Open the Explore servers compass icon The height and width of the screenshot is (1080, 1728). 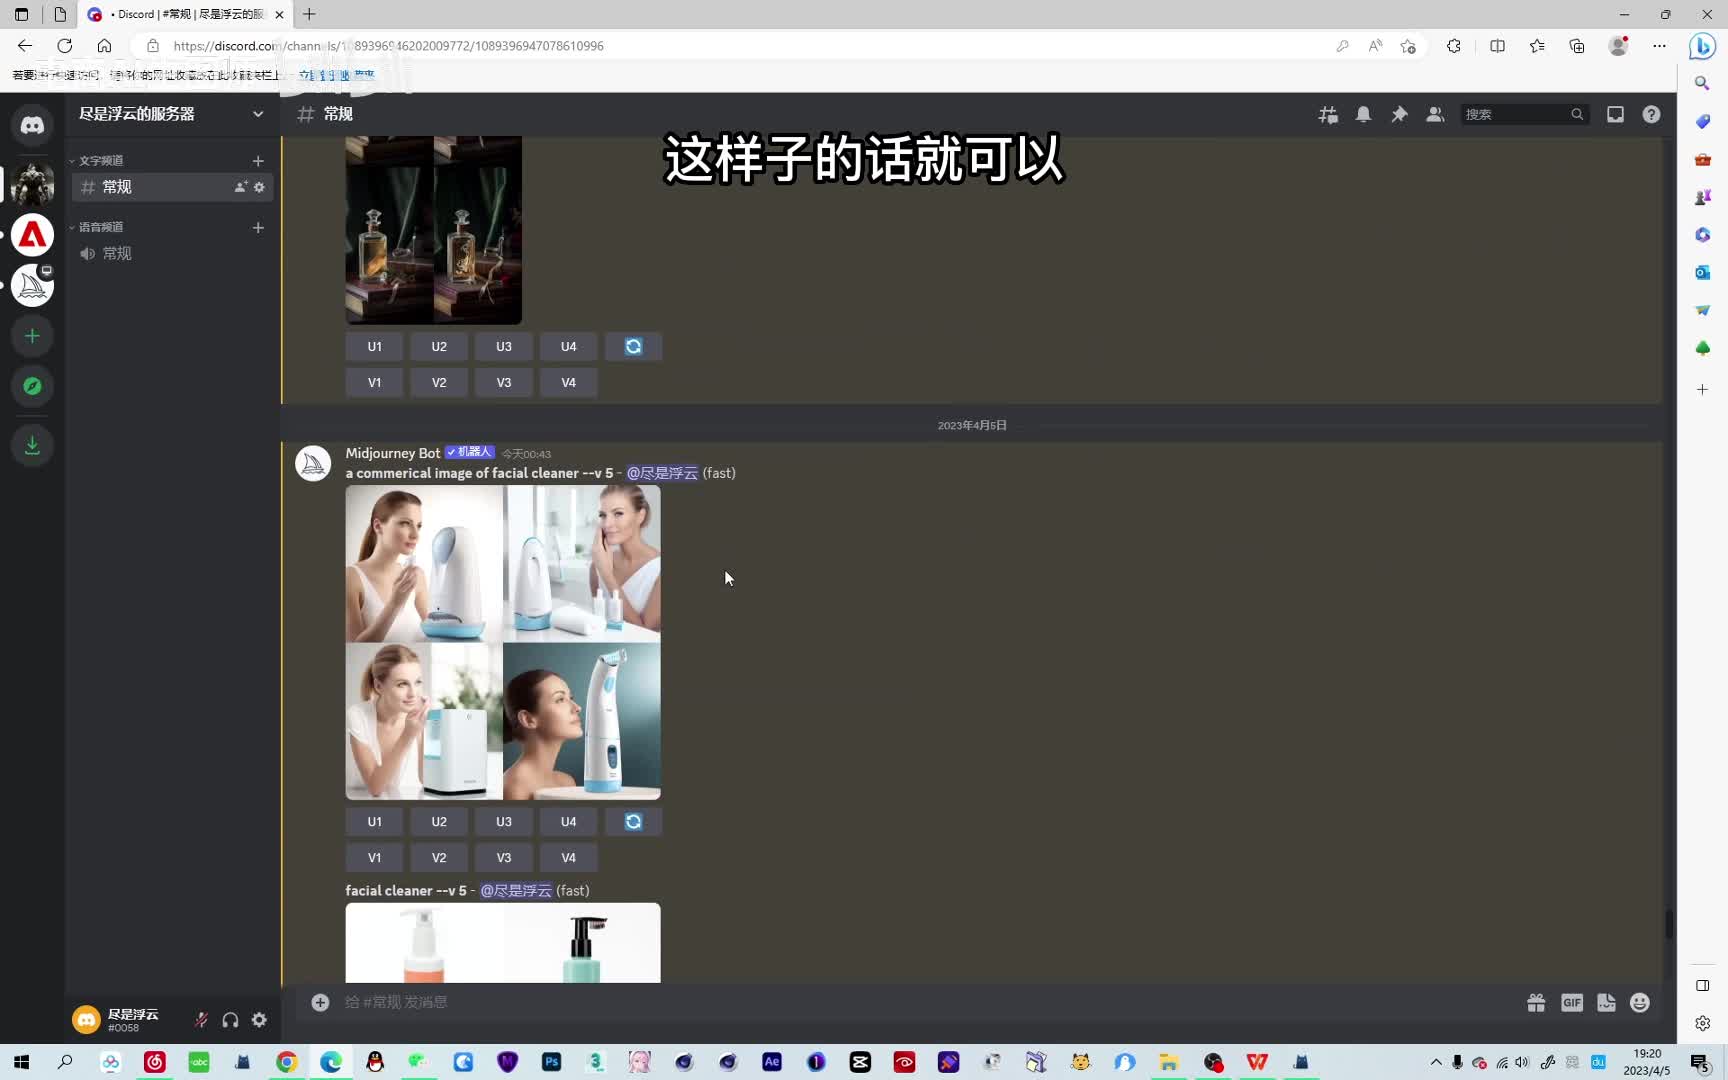pos(32,386)
